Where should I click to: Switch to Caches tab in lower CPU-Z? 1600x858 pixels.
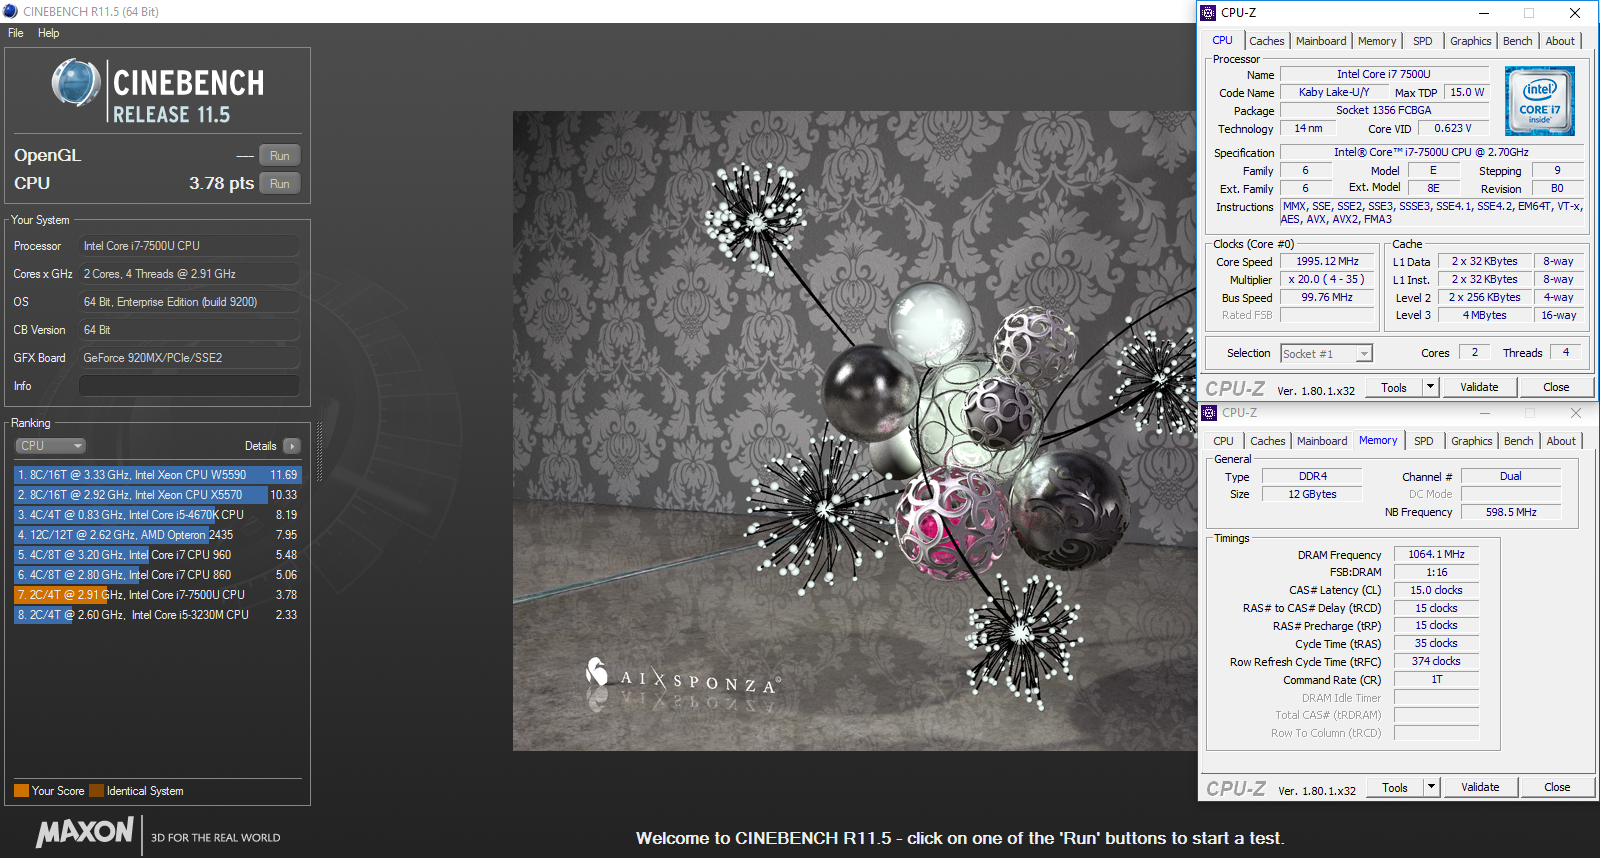pos(1267,441)
